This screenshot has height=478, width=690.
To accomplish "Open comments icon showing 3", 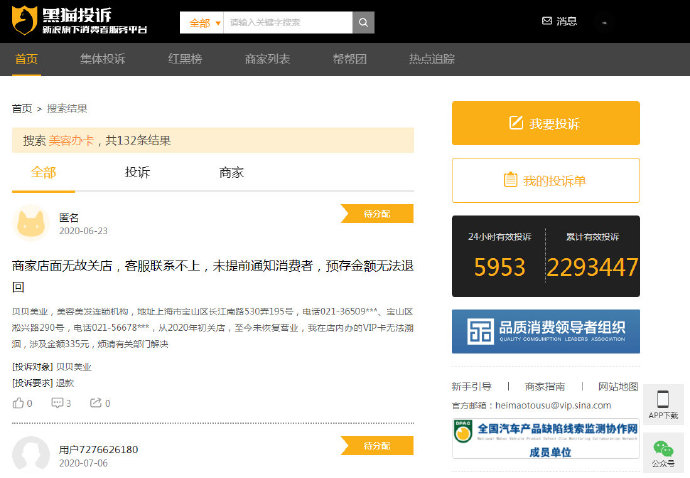I will [57, 403].
